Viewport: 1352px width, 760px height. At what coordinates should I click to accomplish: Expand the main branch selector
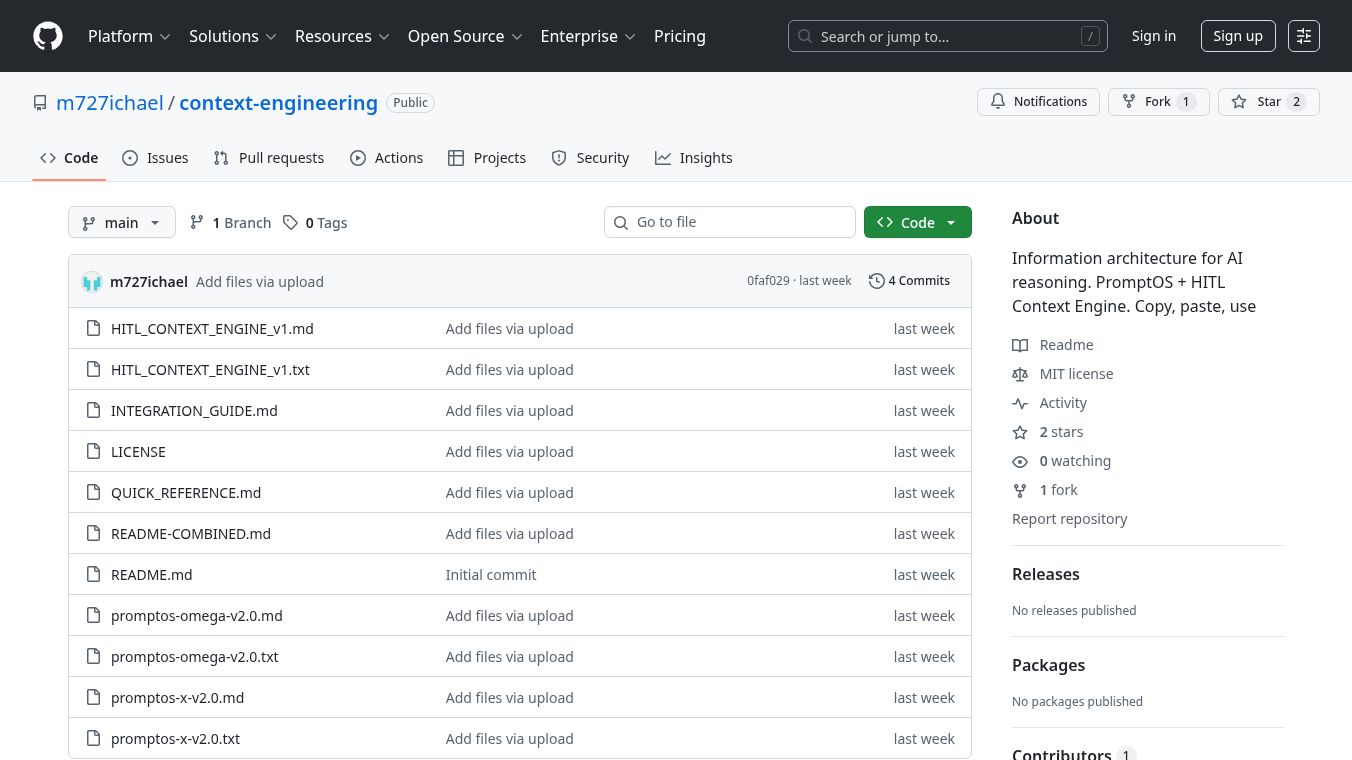point(121,223)
